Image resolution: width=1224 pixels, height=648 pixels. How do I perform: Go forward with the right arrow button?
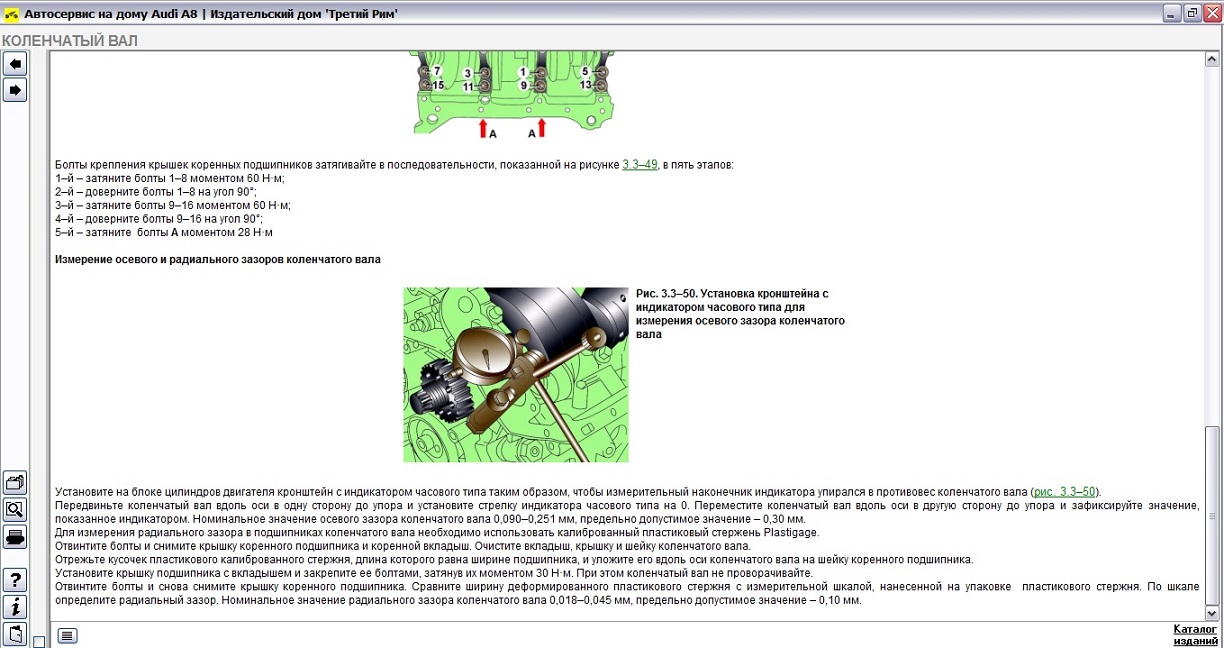(x=15, y=91)
